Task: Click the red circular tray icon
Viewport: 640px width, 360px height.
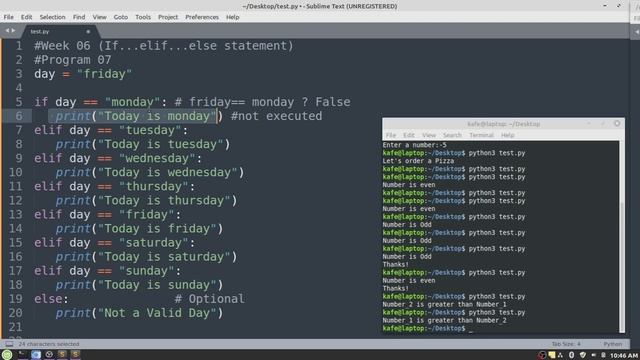Action: point(542,355)
